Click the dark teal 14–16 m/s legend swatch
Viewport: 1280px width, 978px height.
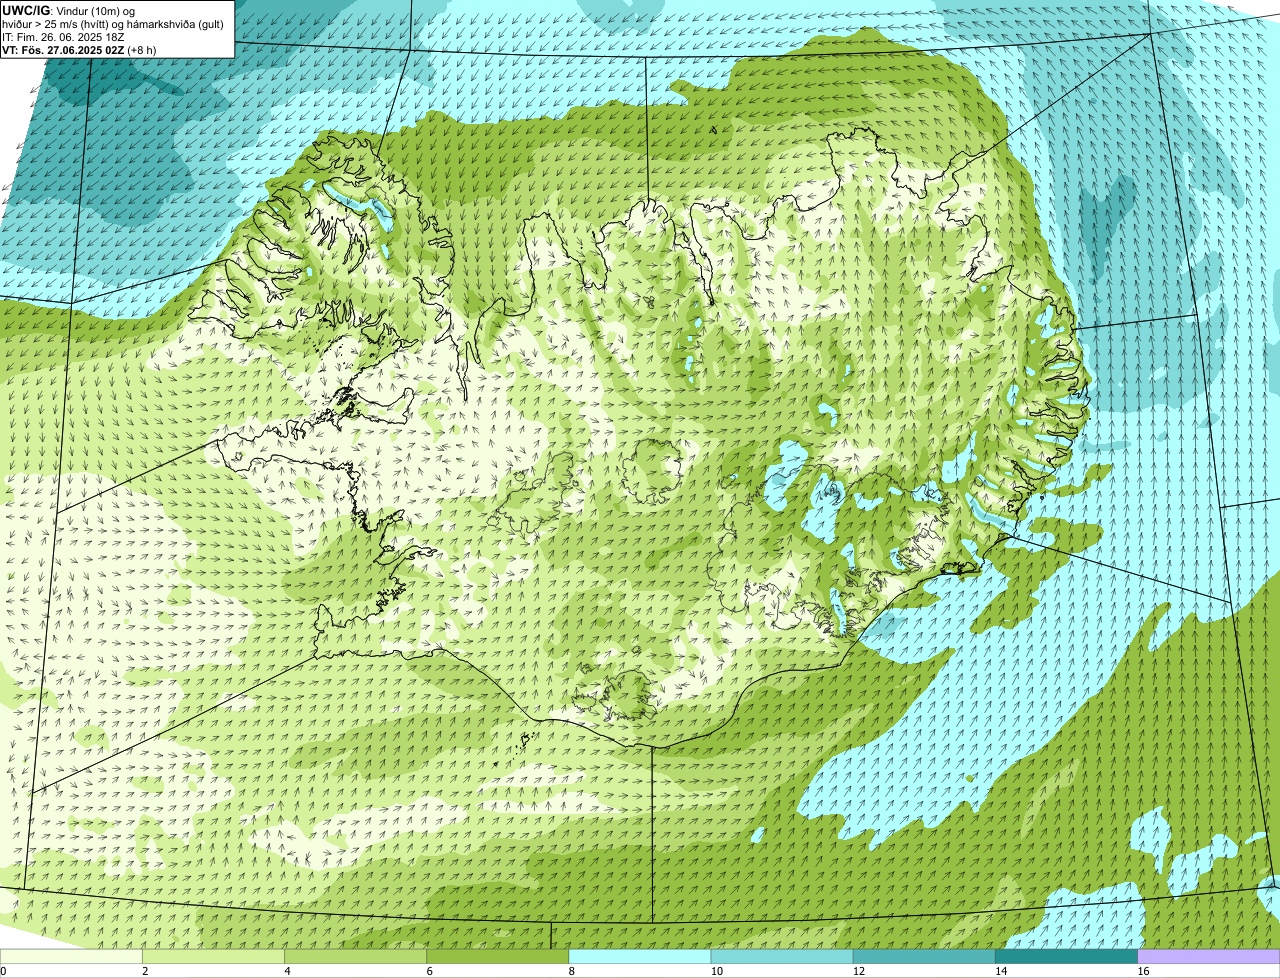coord(1066,956)
